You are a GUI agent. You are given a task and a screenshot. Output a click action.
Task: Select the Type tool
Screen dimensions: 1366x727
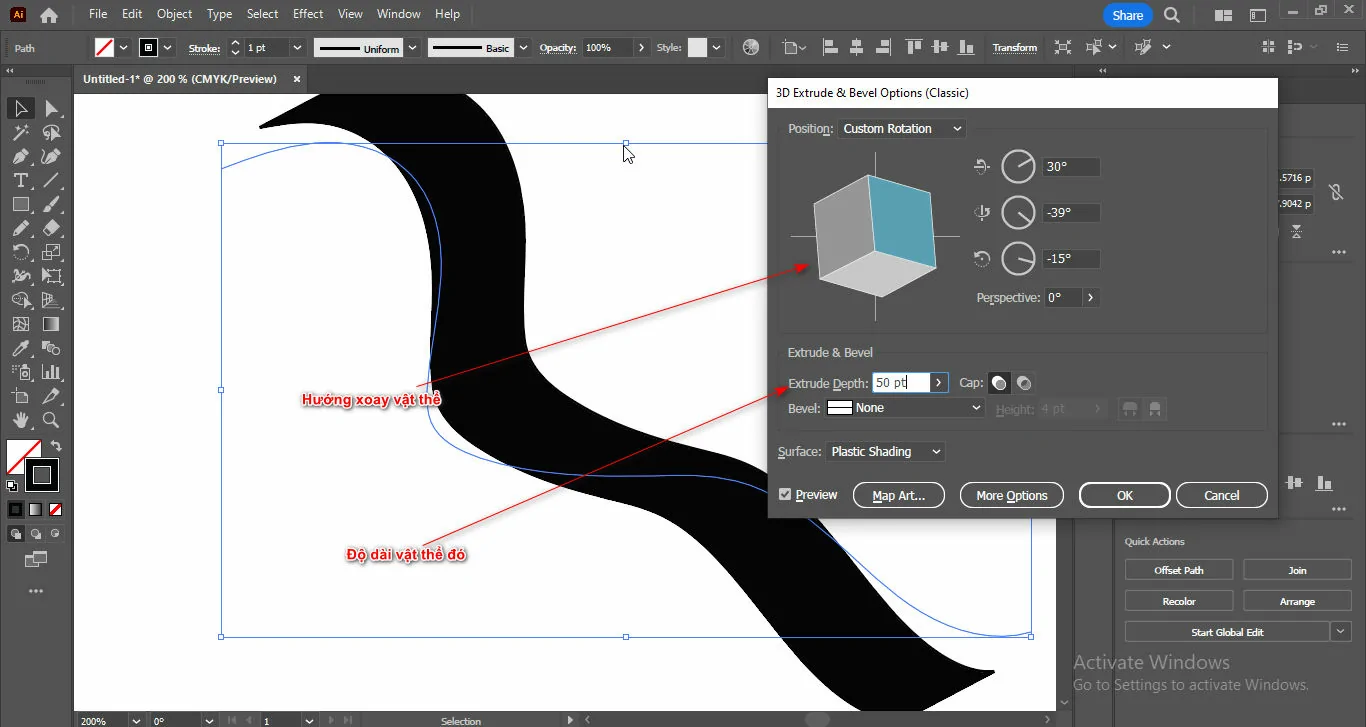tap(20, 181)
